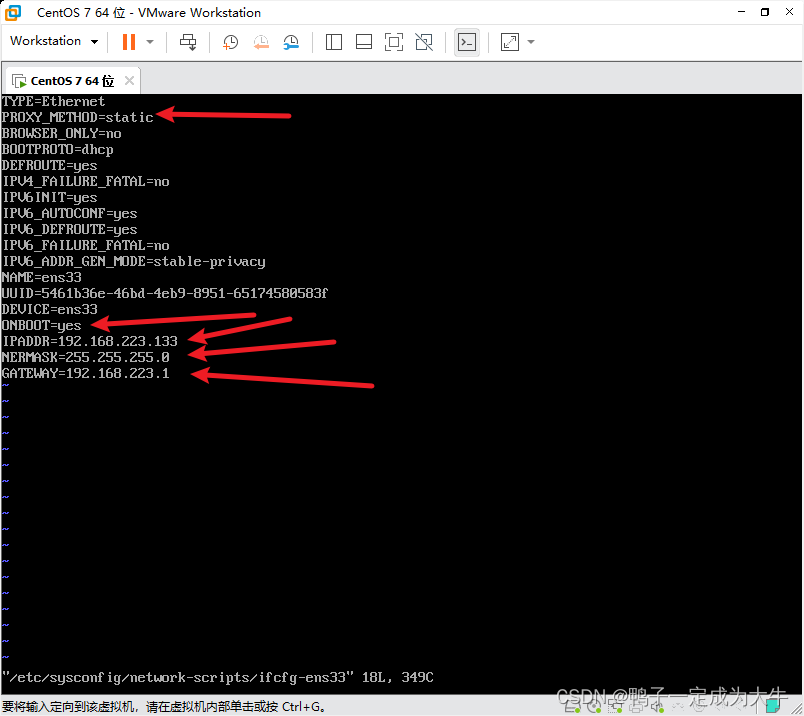Enter full screen mode

point(394,41)
